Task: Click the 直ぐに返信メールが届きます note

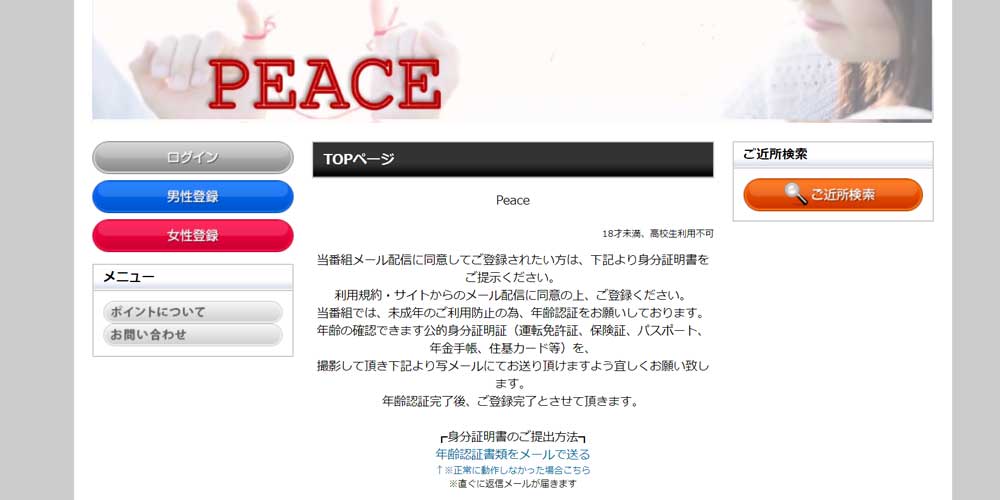Action: click(513, 484)
